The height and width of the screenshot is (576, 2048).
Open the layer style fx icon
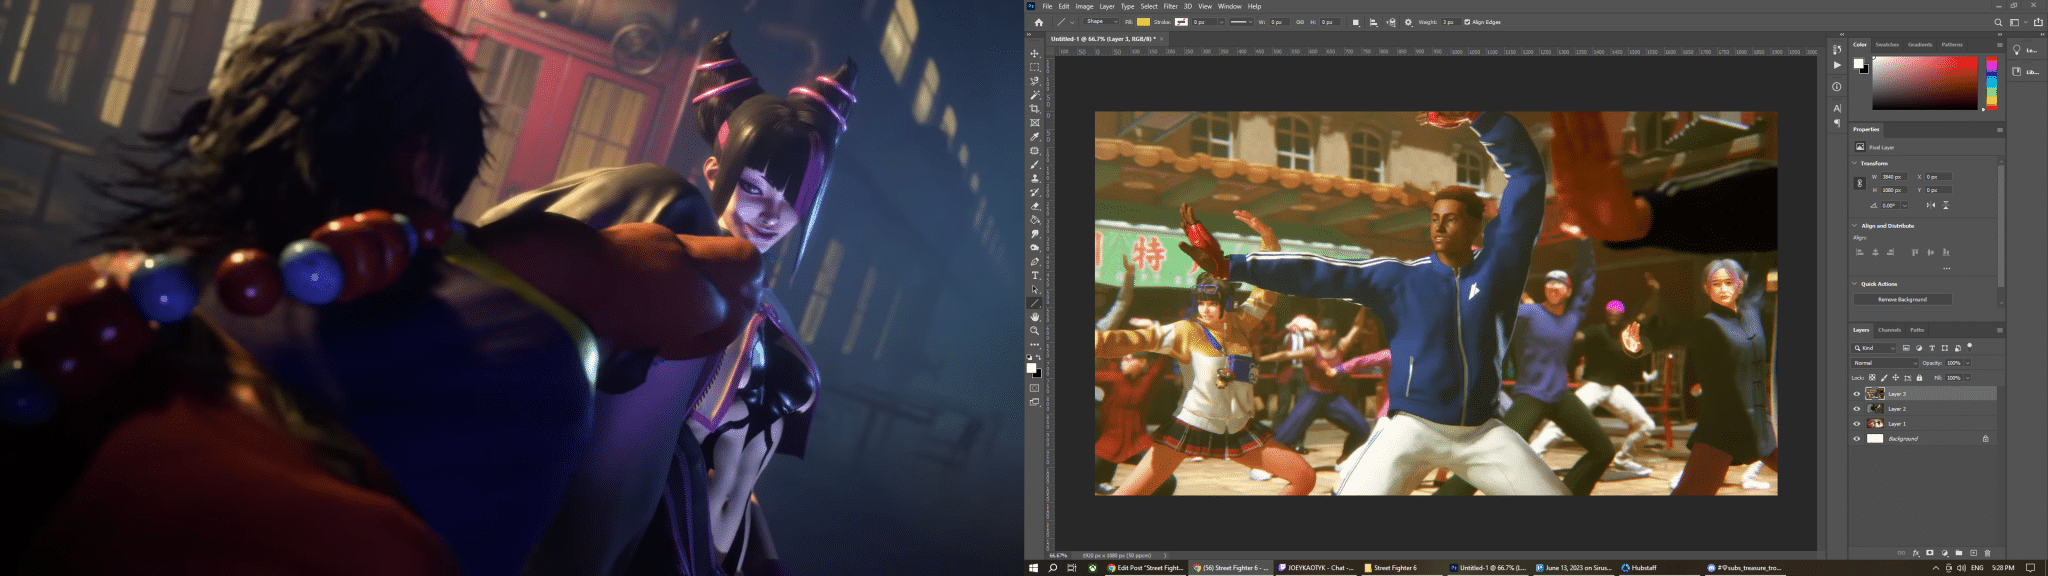(1916, 553)
